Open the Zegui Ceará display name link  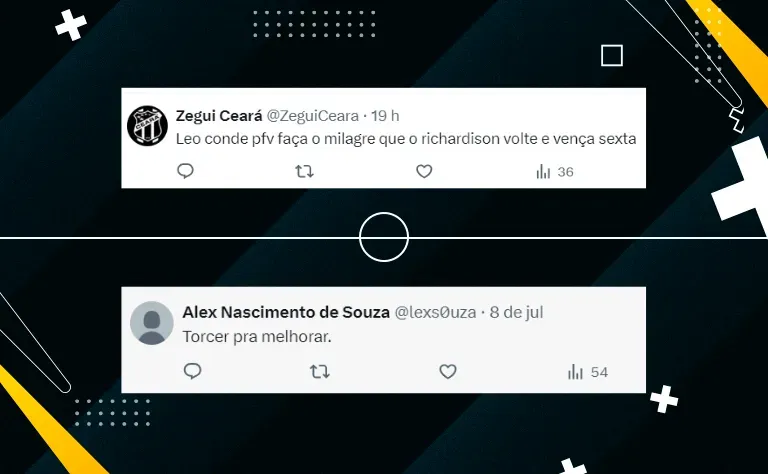pyautogui.click(x=219, y=116)
